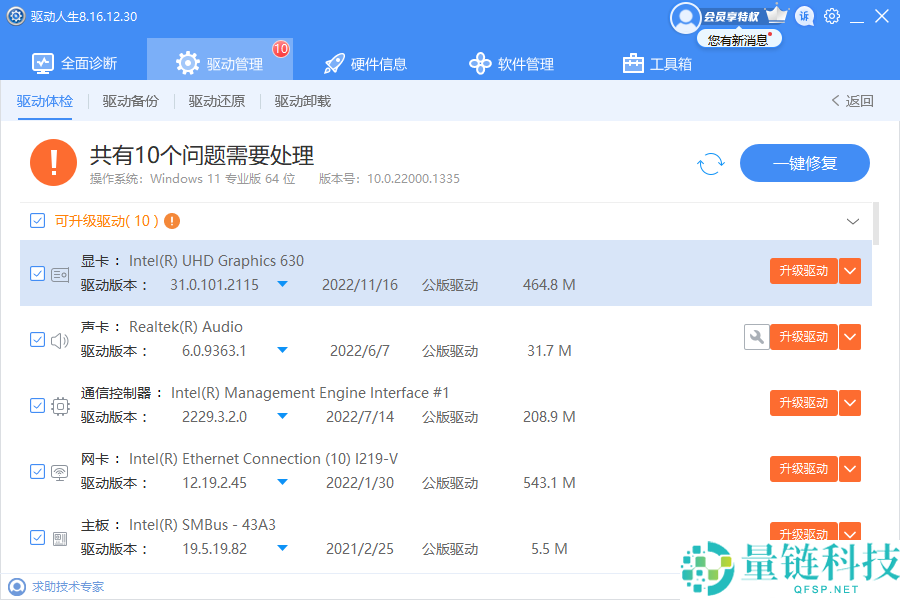Switch to 驱动备份 sub-tab
The width and height of the screenshot is (900, 600).
pyautogui.click(x=130, y=101)
